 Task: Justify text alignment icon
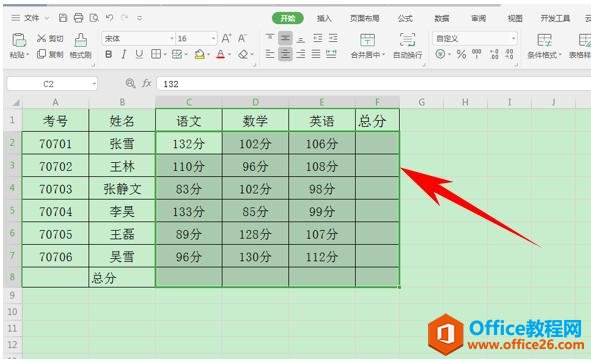click(x=316, y=54)
